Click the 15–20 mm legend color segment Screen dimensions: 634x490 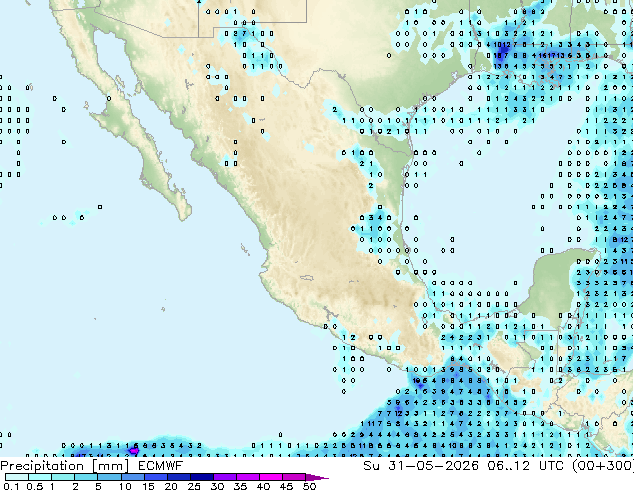click(x=156, y=477)
